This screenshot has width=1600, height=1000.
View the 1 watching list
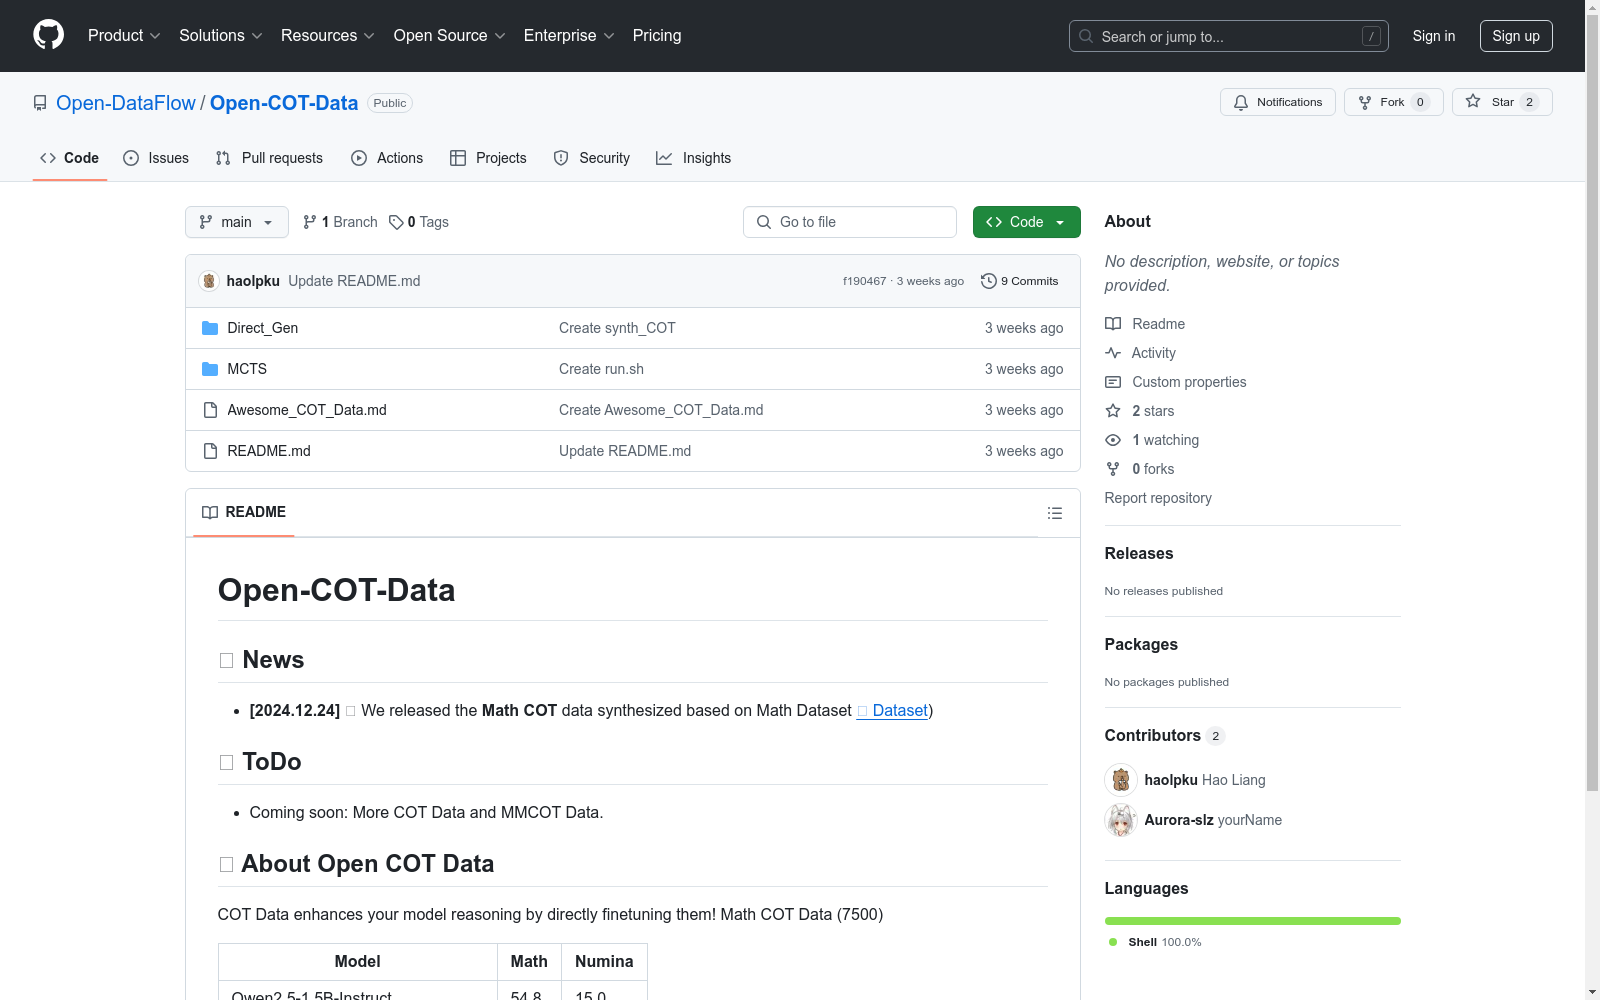pyautogui.click(x=1152, y=440)
